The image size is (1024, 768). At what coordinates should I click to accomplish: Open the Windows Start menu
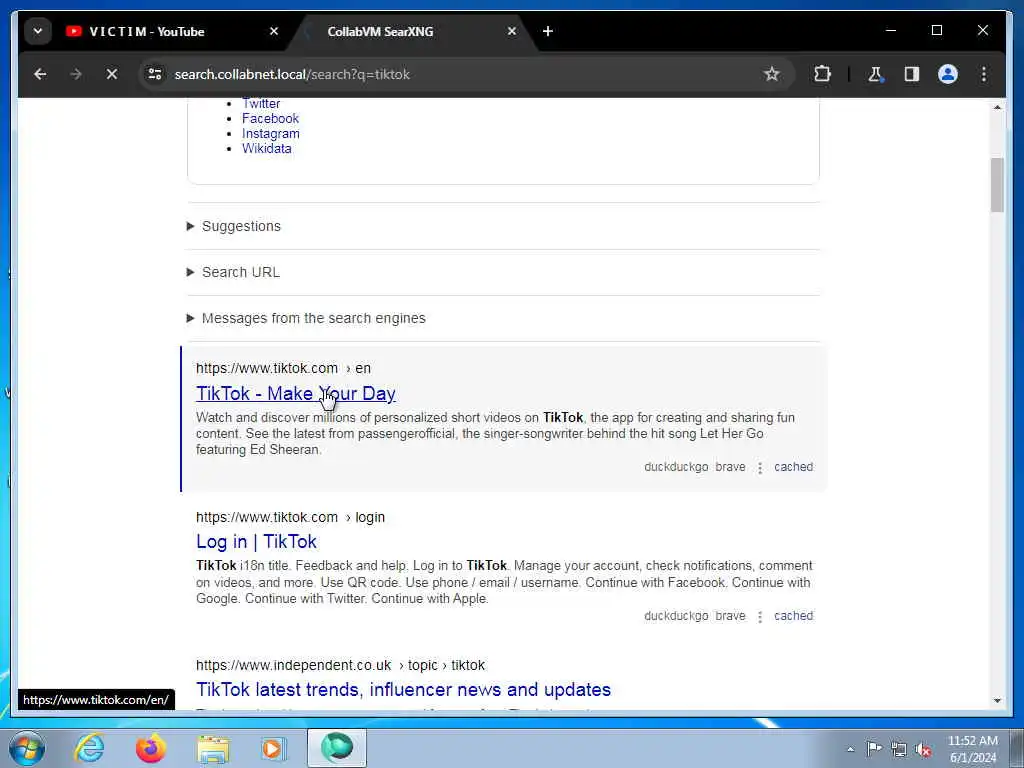pyautogui.click(x=27, y=748)
